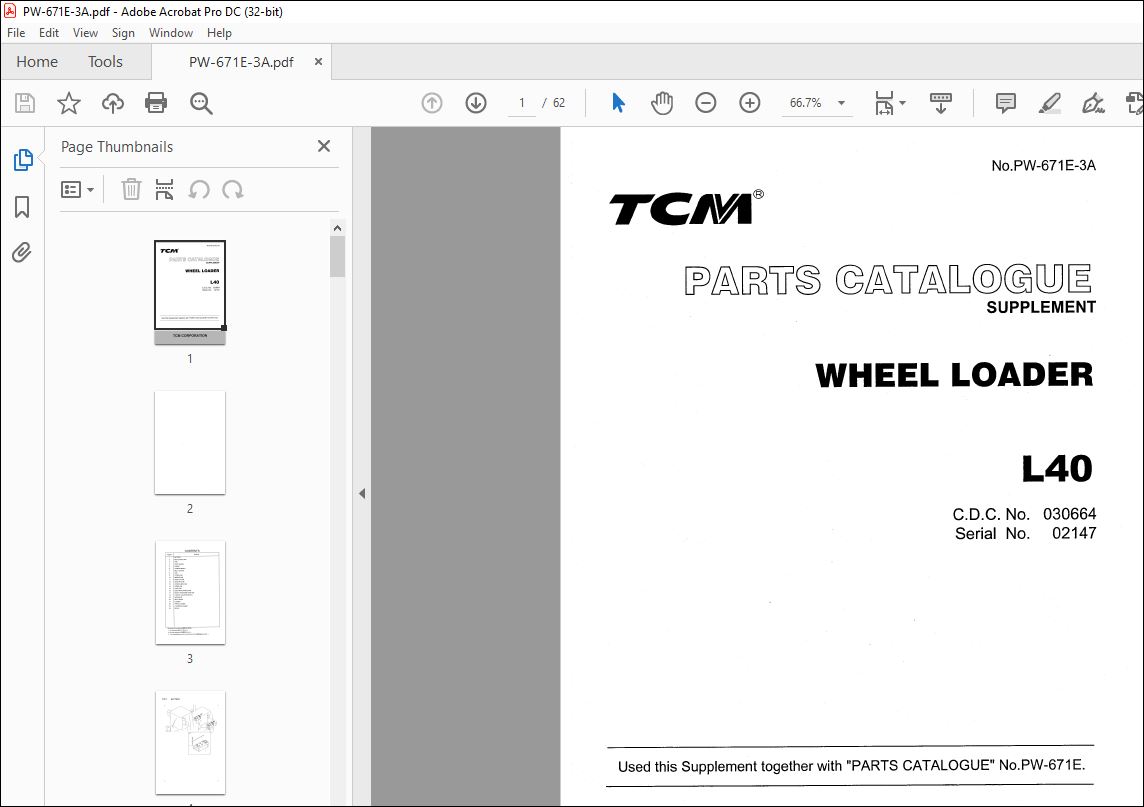Add a comment with the sticky note icon
This screenshot has width=1144, height=807.
click(x=1005, y=103)
